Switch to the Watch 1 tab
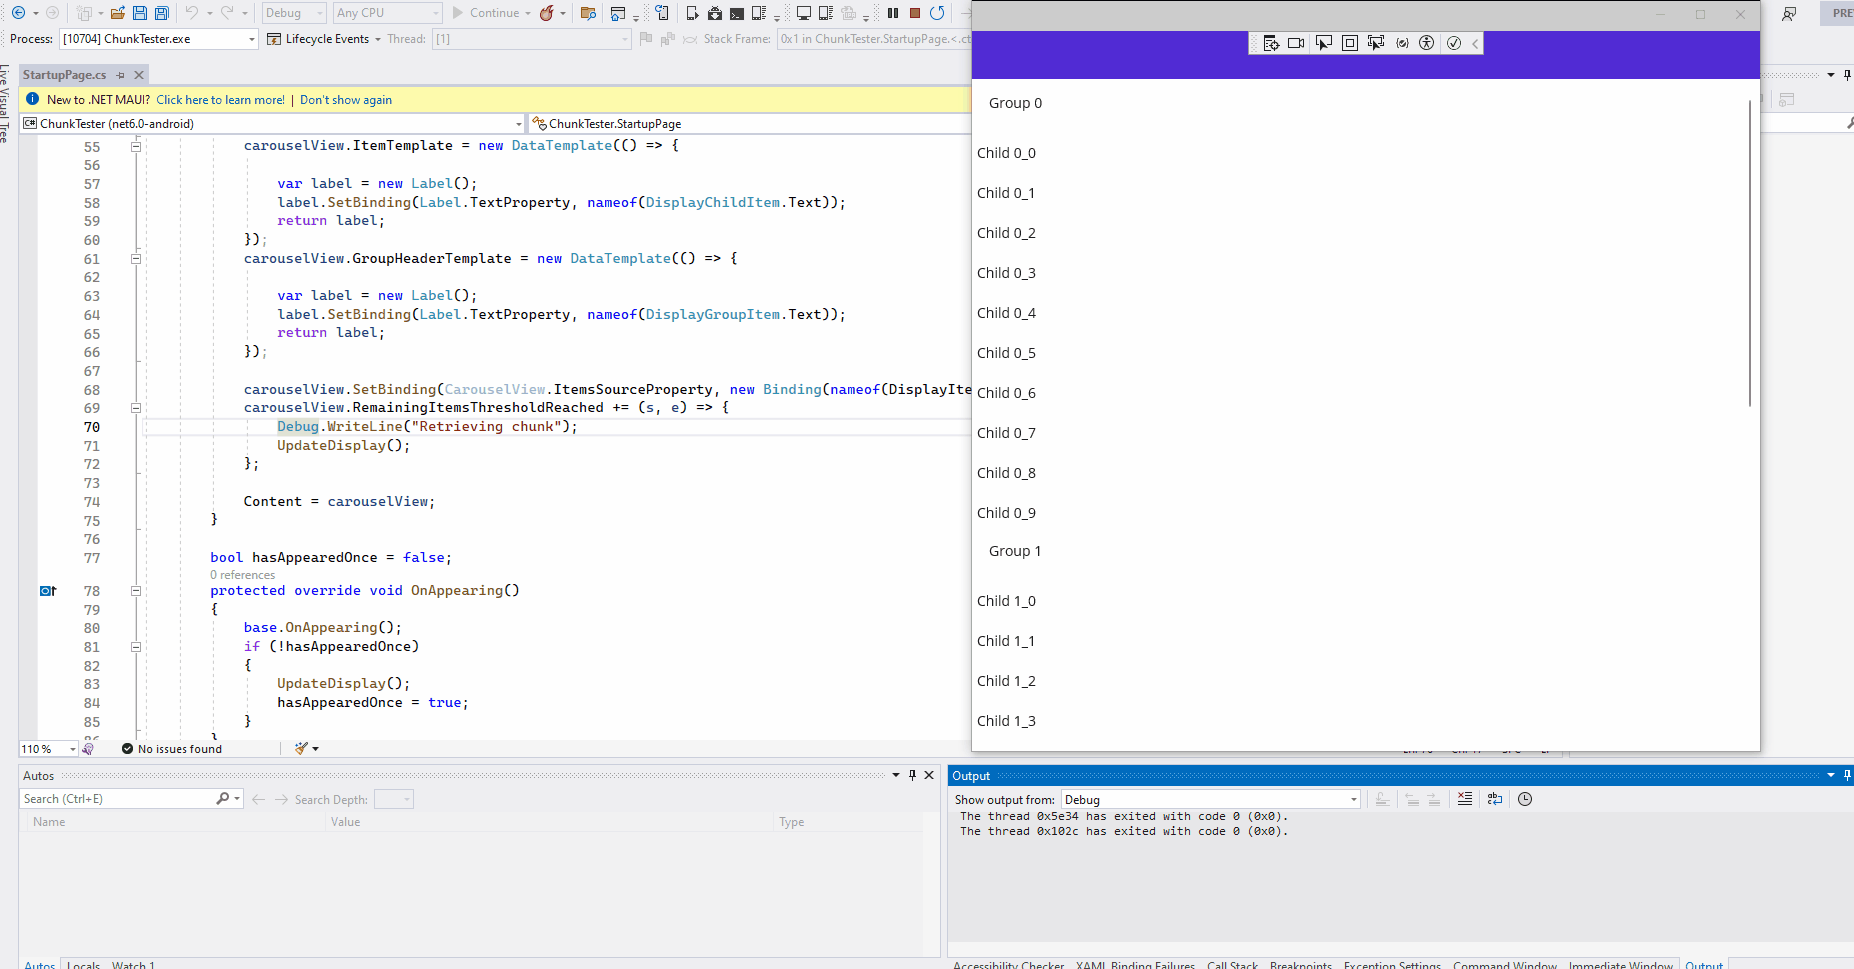Viewport: 1854px width, 969px height. coord(133,963)
